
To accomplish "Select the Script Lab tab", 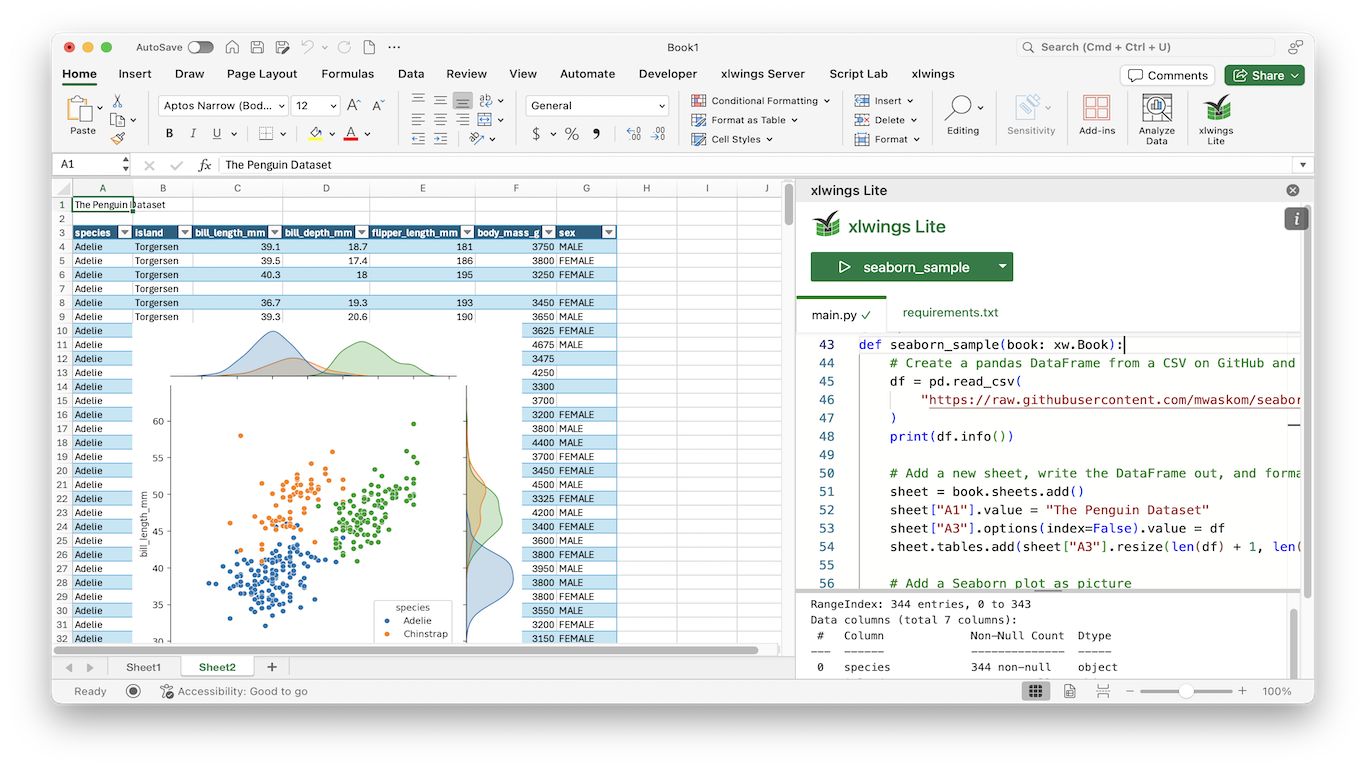I will pyautogui.click(x=858, y=74).
